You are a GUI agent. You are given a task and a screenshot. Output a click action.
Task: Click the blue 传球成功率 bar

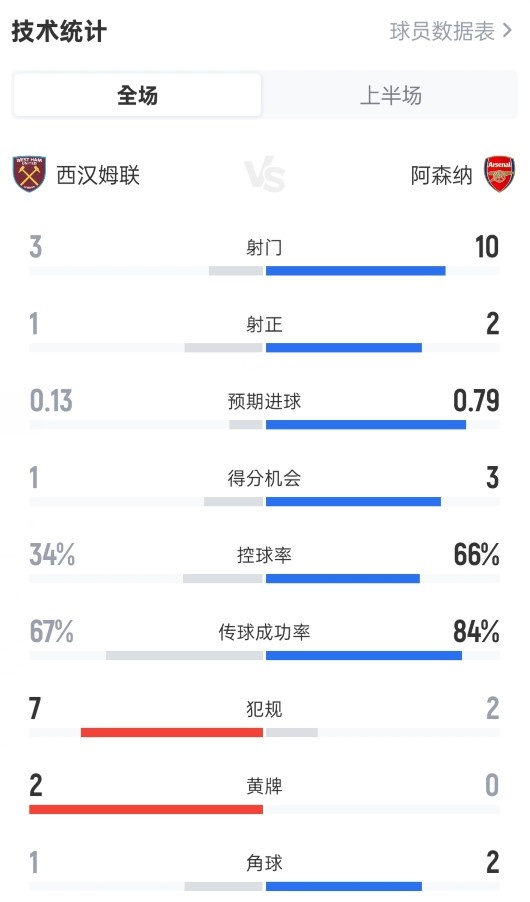point(364,655)
